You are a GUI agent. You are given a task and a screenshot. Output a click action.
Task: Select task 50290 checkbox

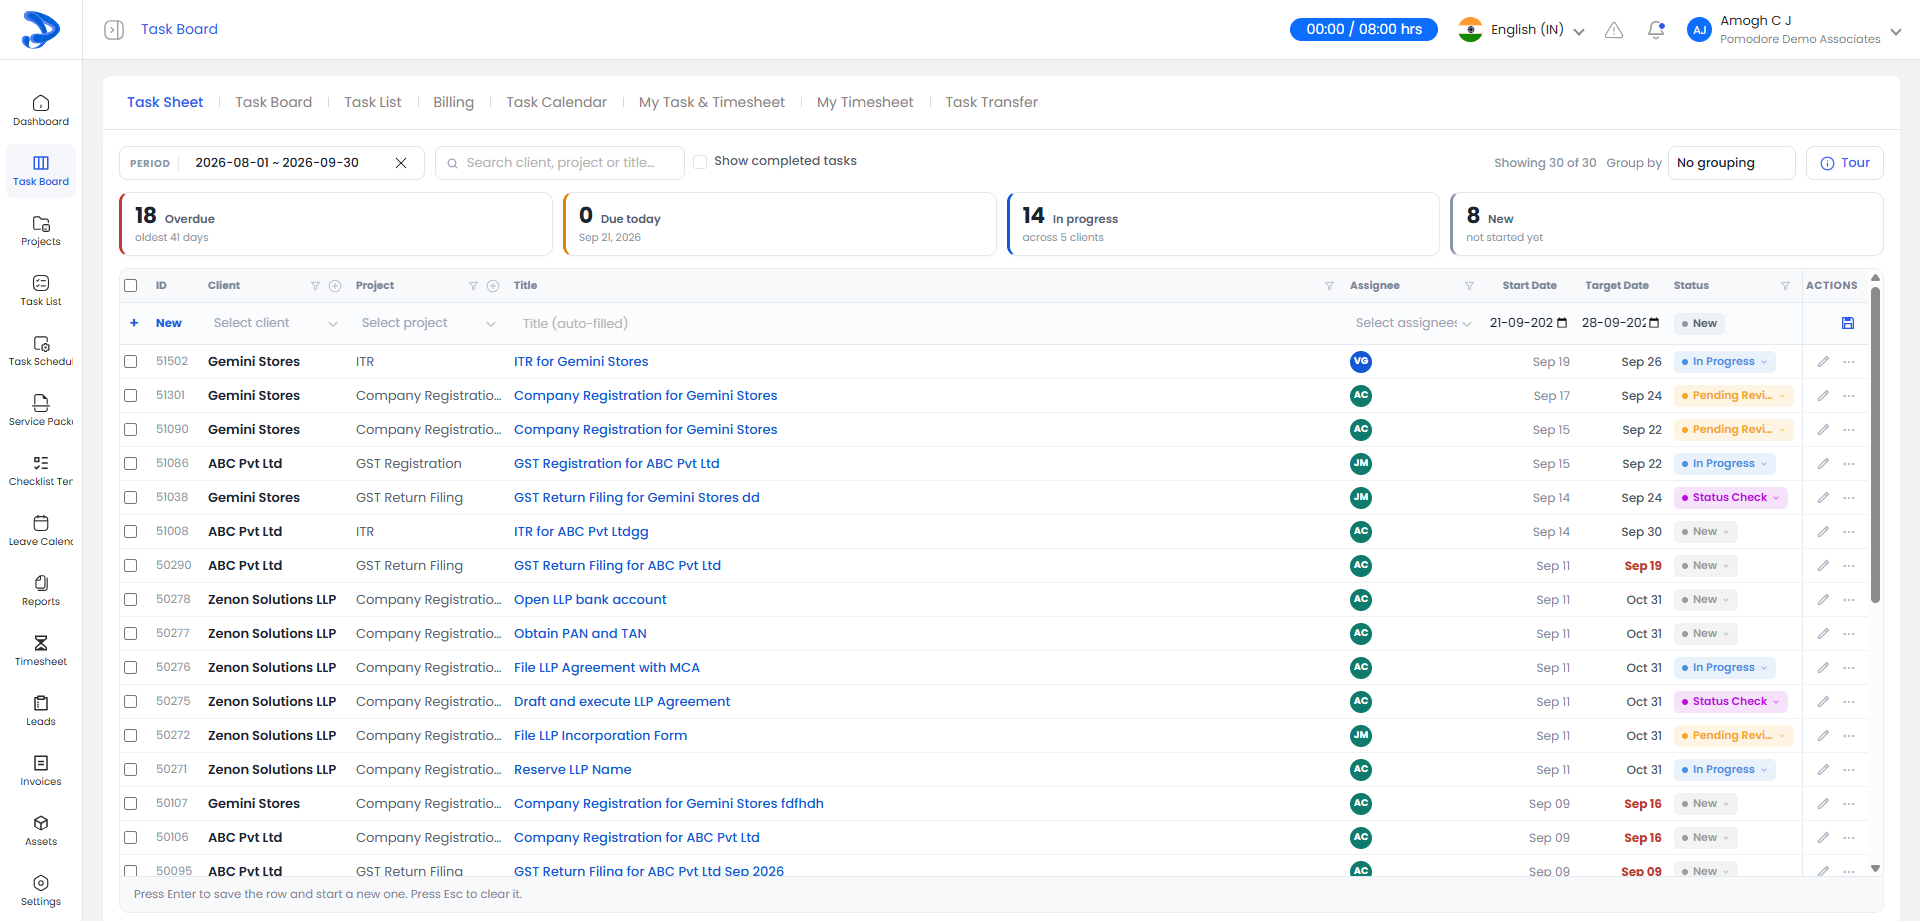coord(131,566)
